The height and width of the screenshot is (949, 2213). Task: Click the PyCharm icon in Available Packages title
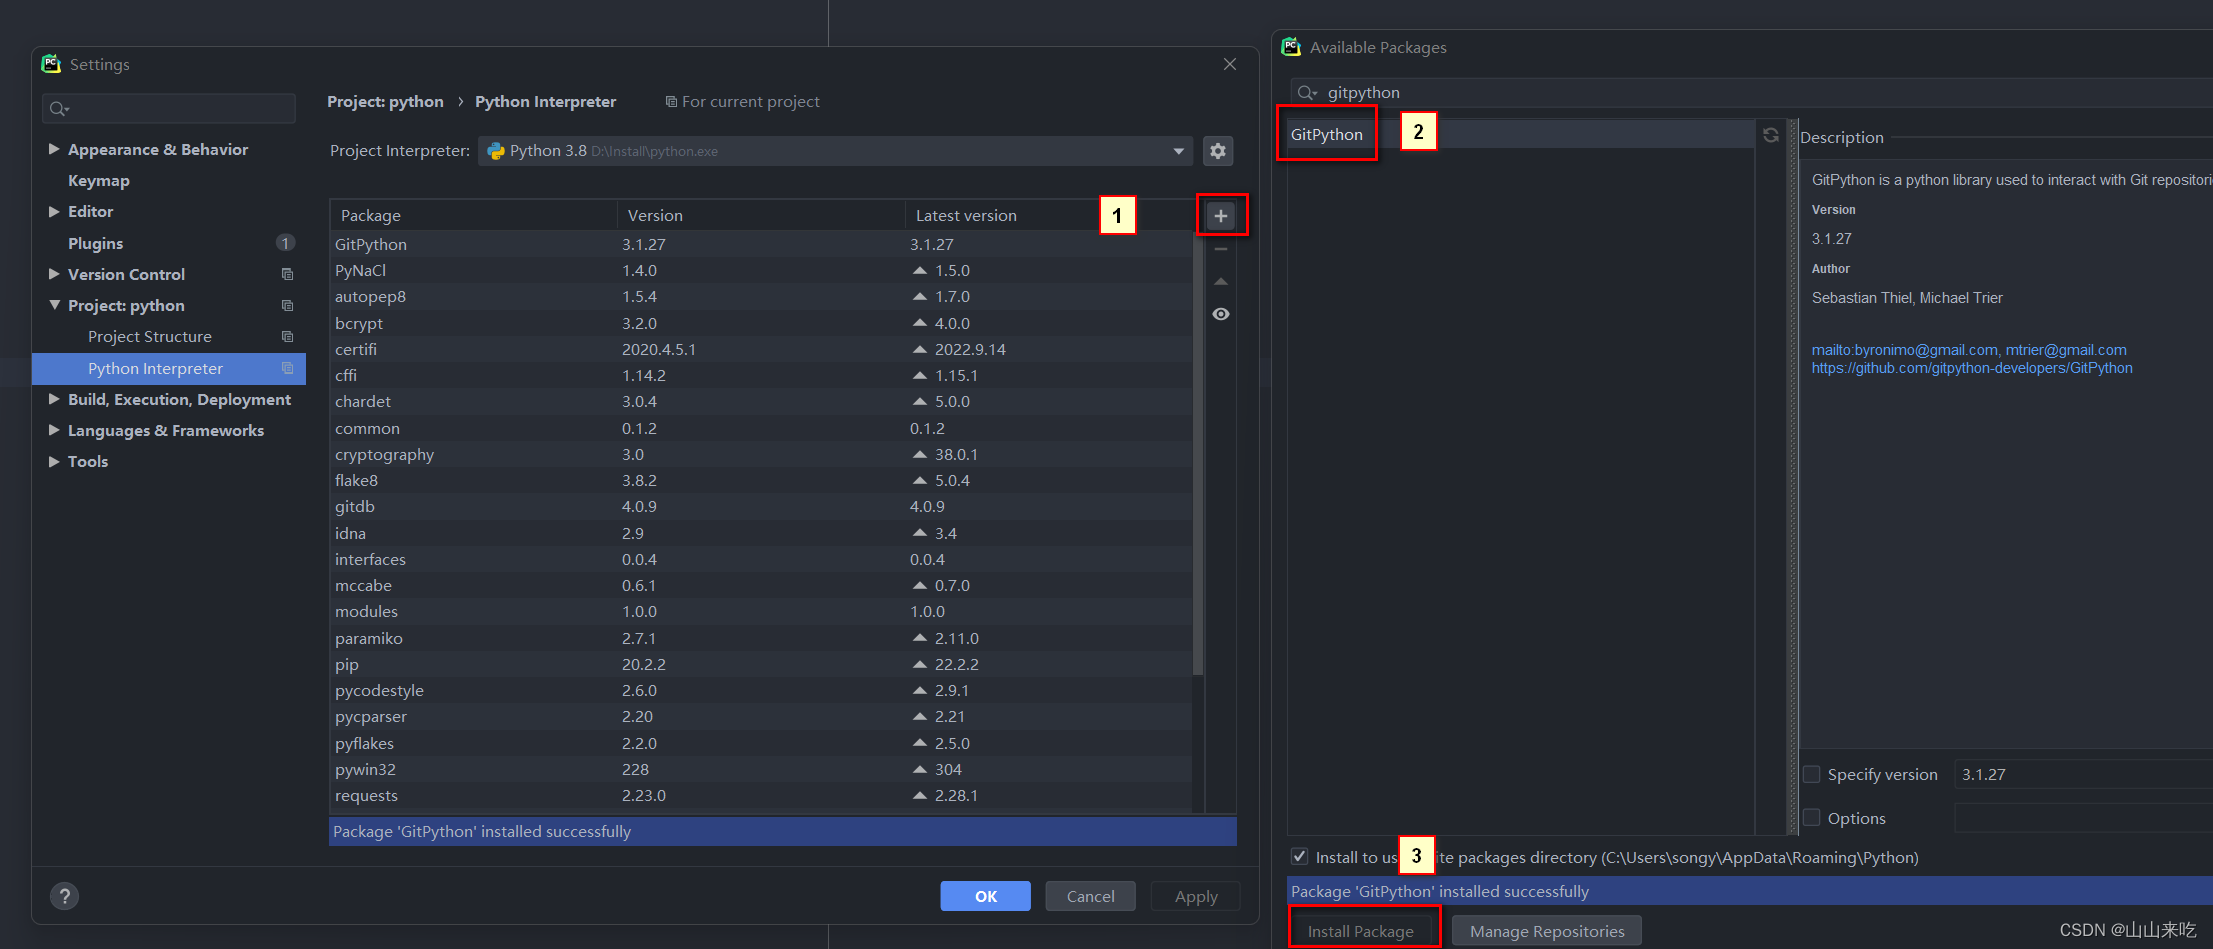click(1291, 47)
